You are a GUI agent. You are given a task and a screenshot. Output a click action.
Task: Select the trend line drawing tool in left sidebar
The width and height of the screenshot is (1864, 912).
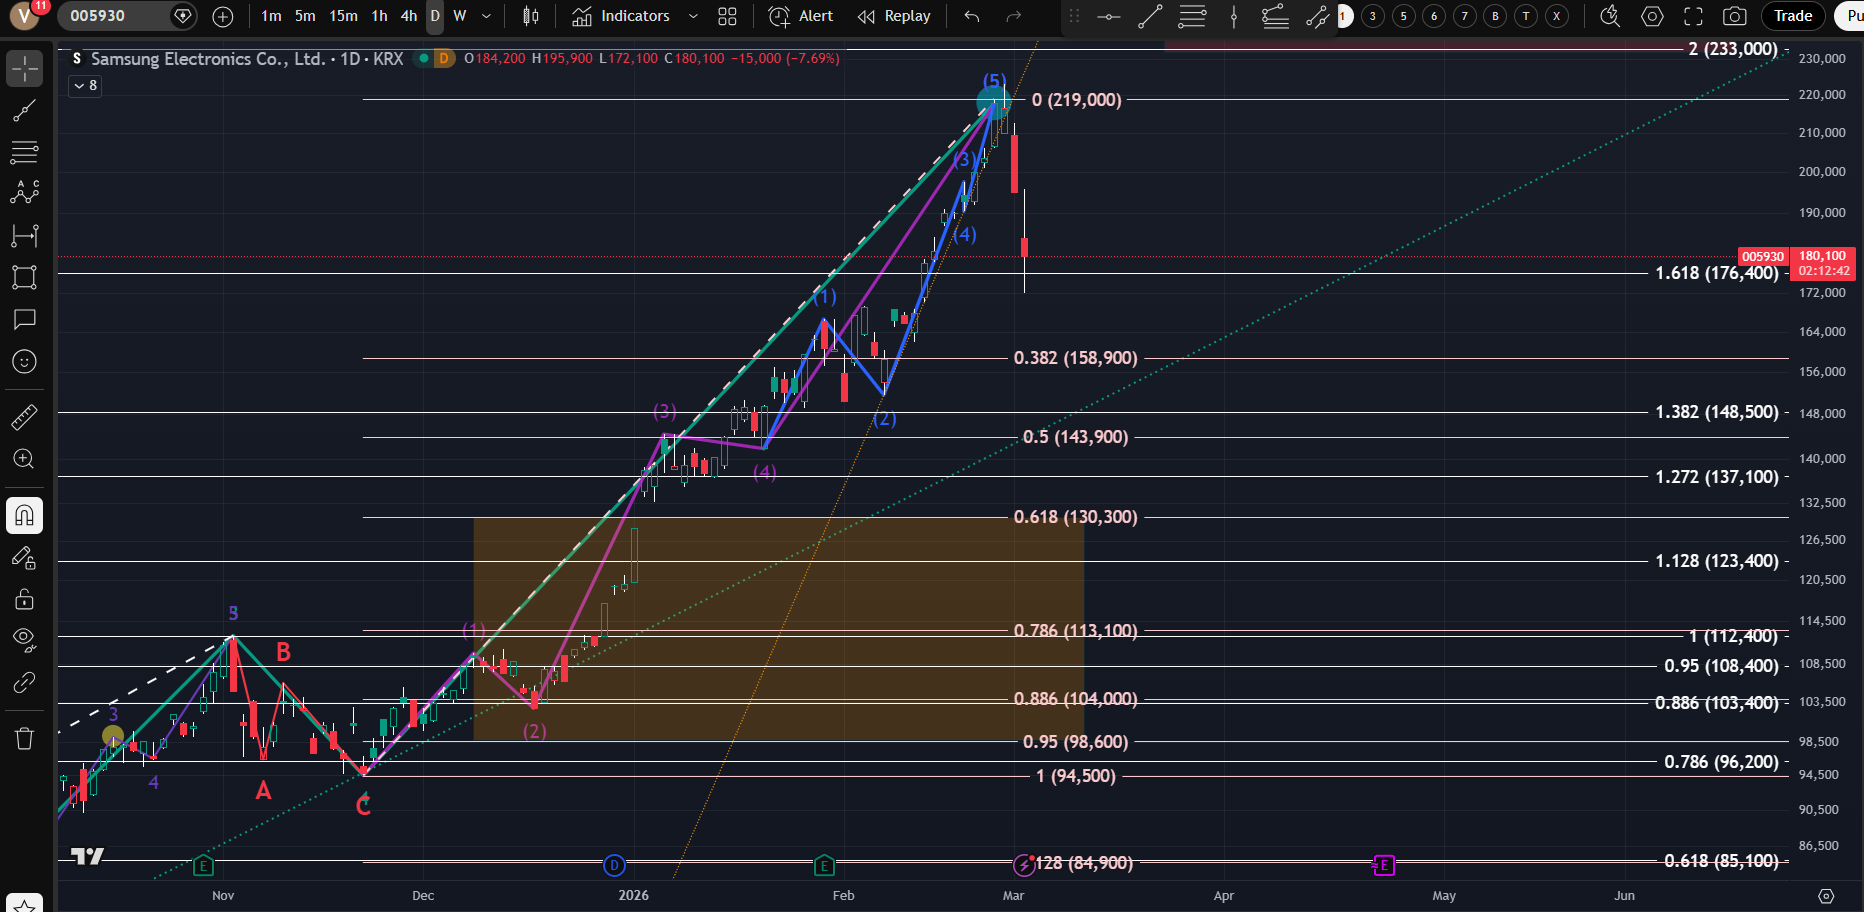(24, 111)
